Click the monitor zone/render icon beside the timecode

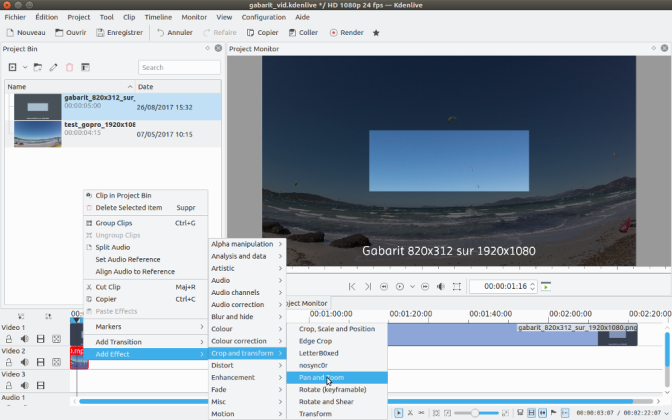[x=546, y=286]
